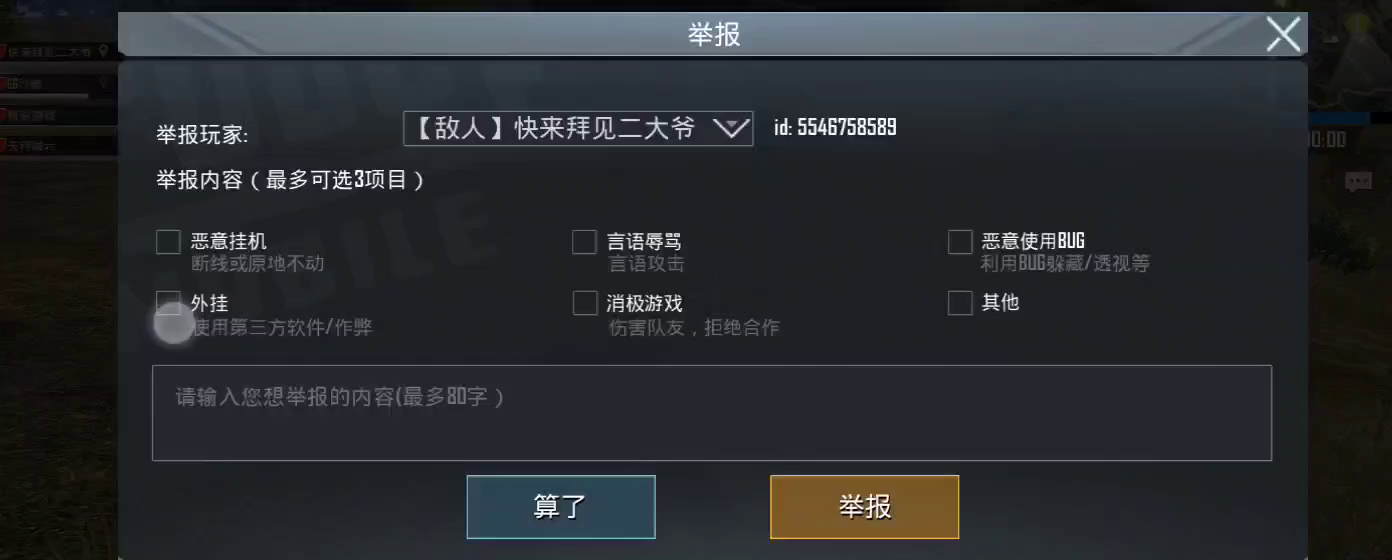Tick the 言语辱骂 checkbox
This screenshot has height=560, width=1392.
tap(584, 242)
